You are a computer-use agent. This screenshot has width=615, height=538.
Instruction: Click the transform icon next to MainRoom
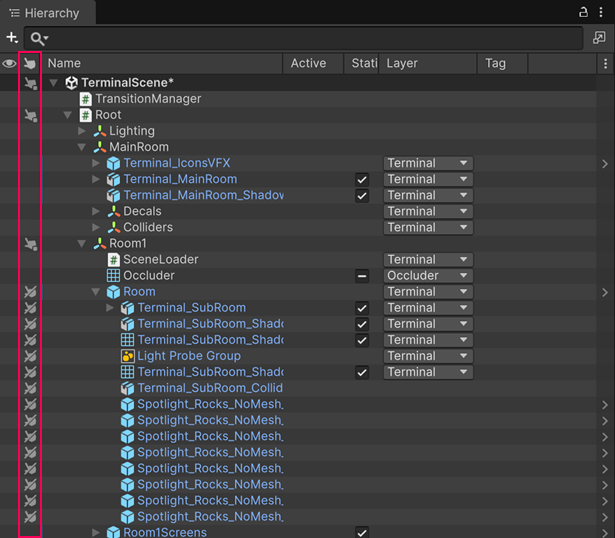(100, 147)
